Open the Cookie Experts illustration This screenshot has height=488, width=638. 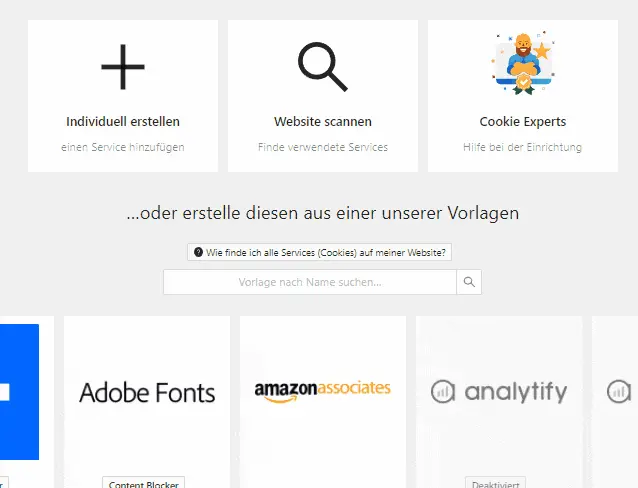pyautogui.click(x=523, y=63)
